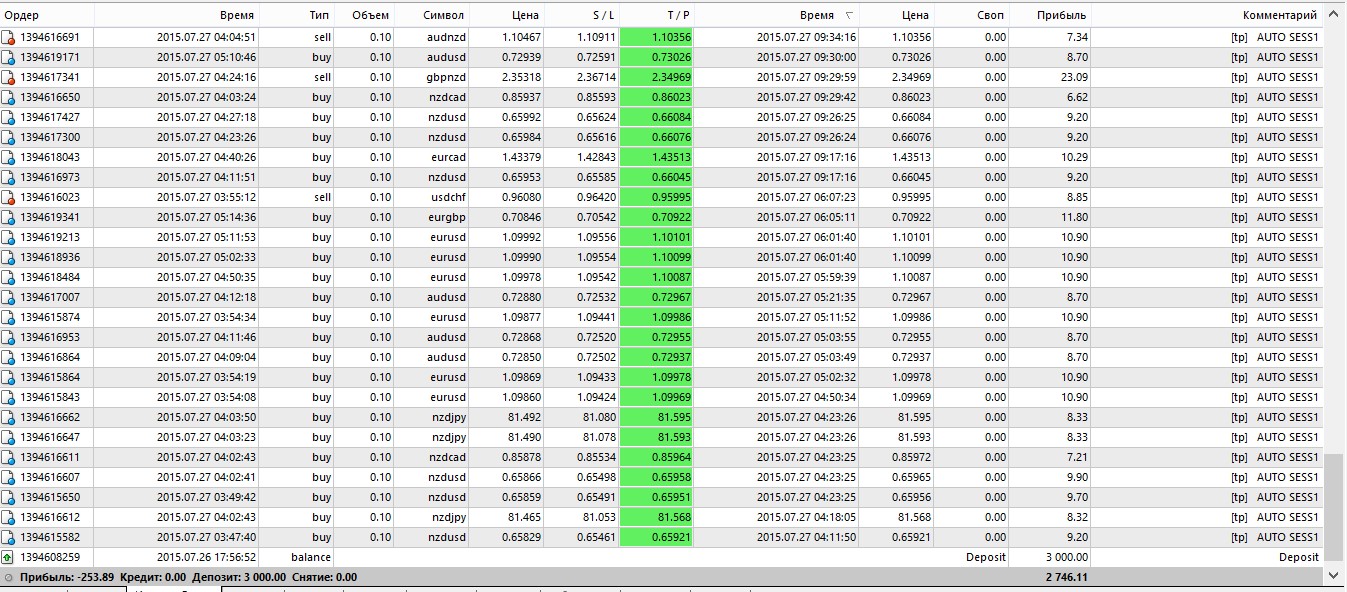
Task: Click the green T/P cell 2.34969
Action: pos(657,77)
